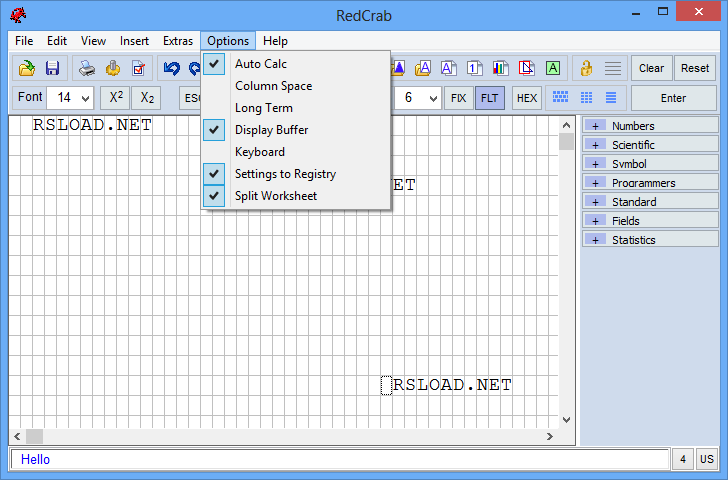Save the worksheet with the floppy disk icon
The width and height of the screenshot is (728, 480).
tap(52, 68)
